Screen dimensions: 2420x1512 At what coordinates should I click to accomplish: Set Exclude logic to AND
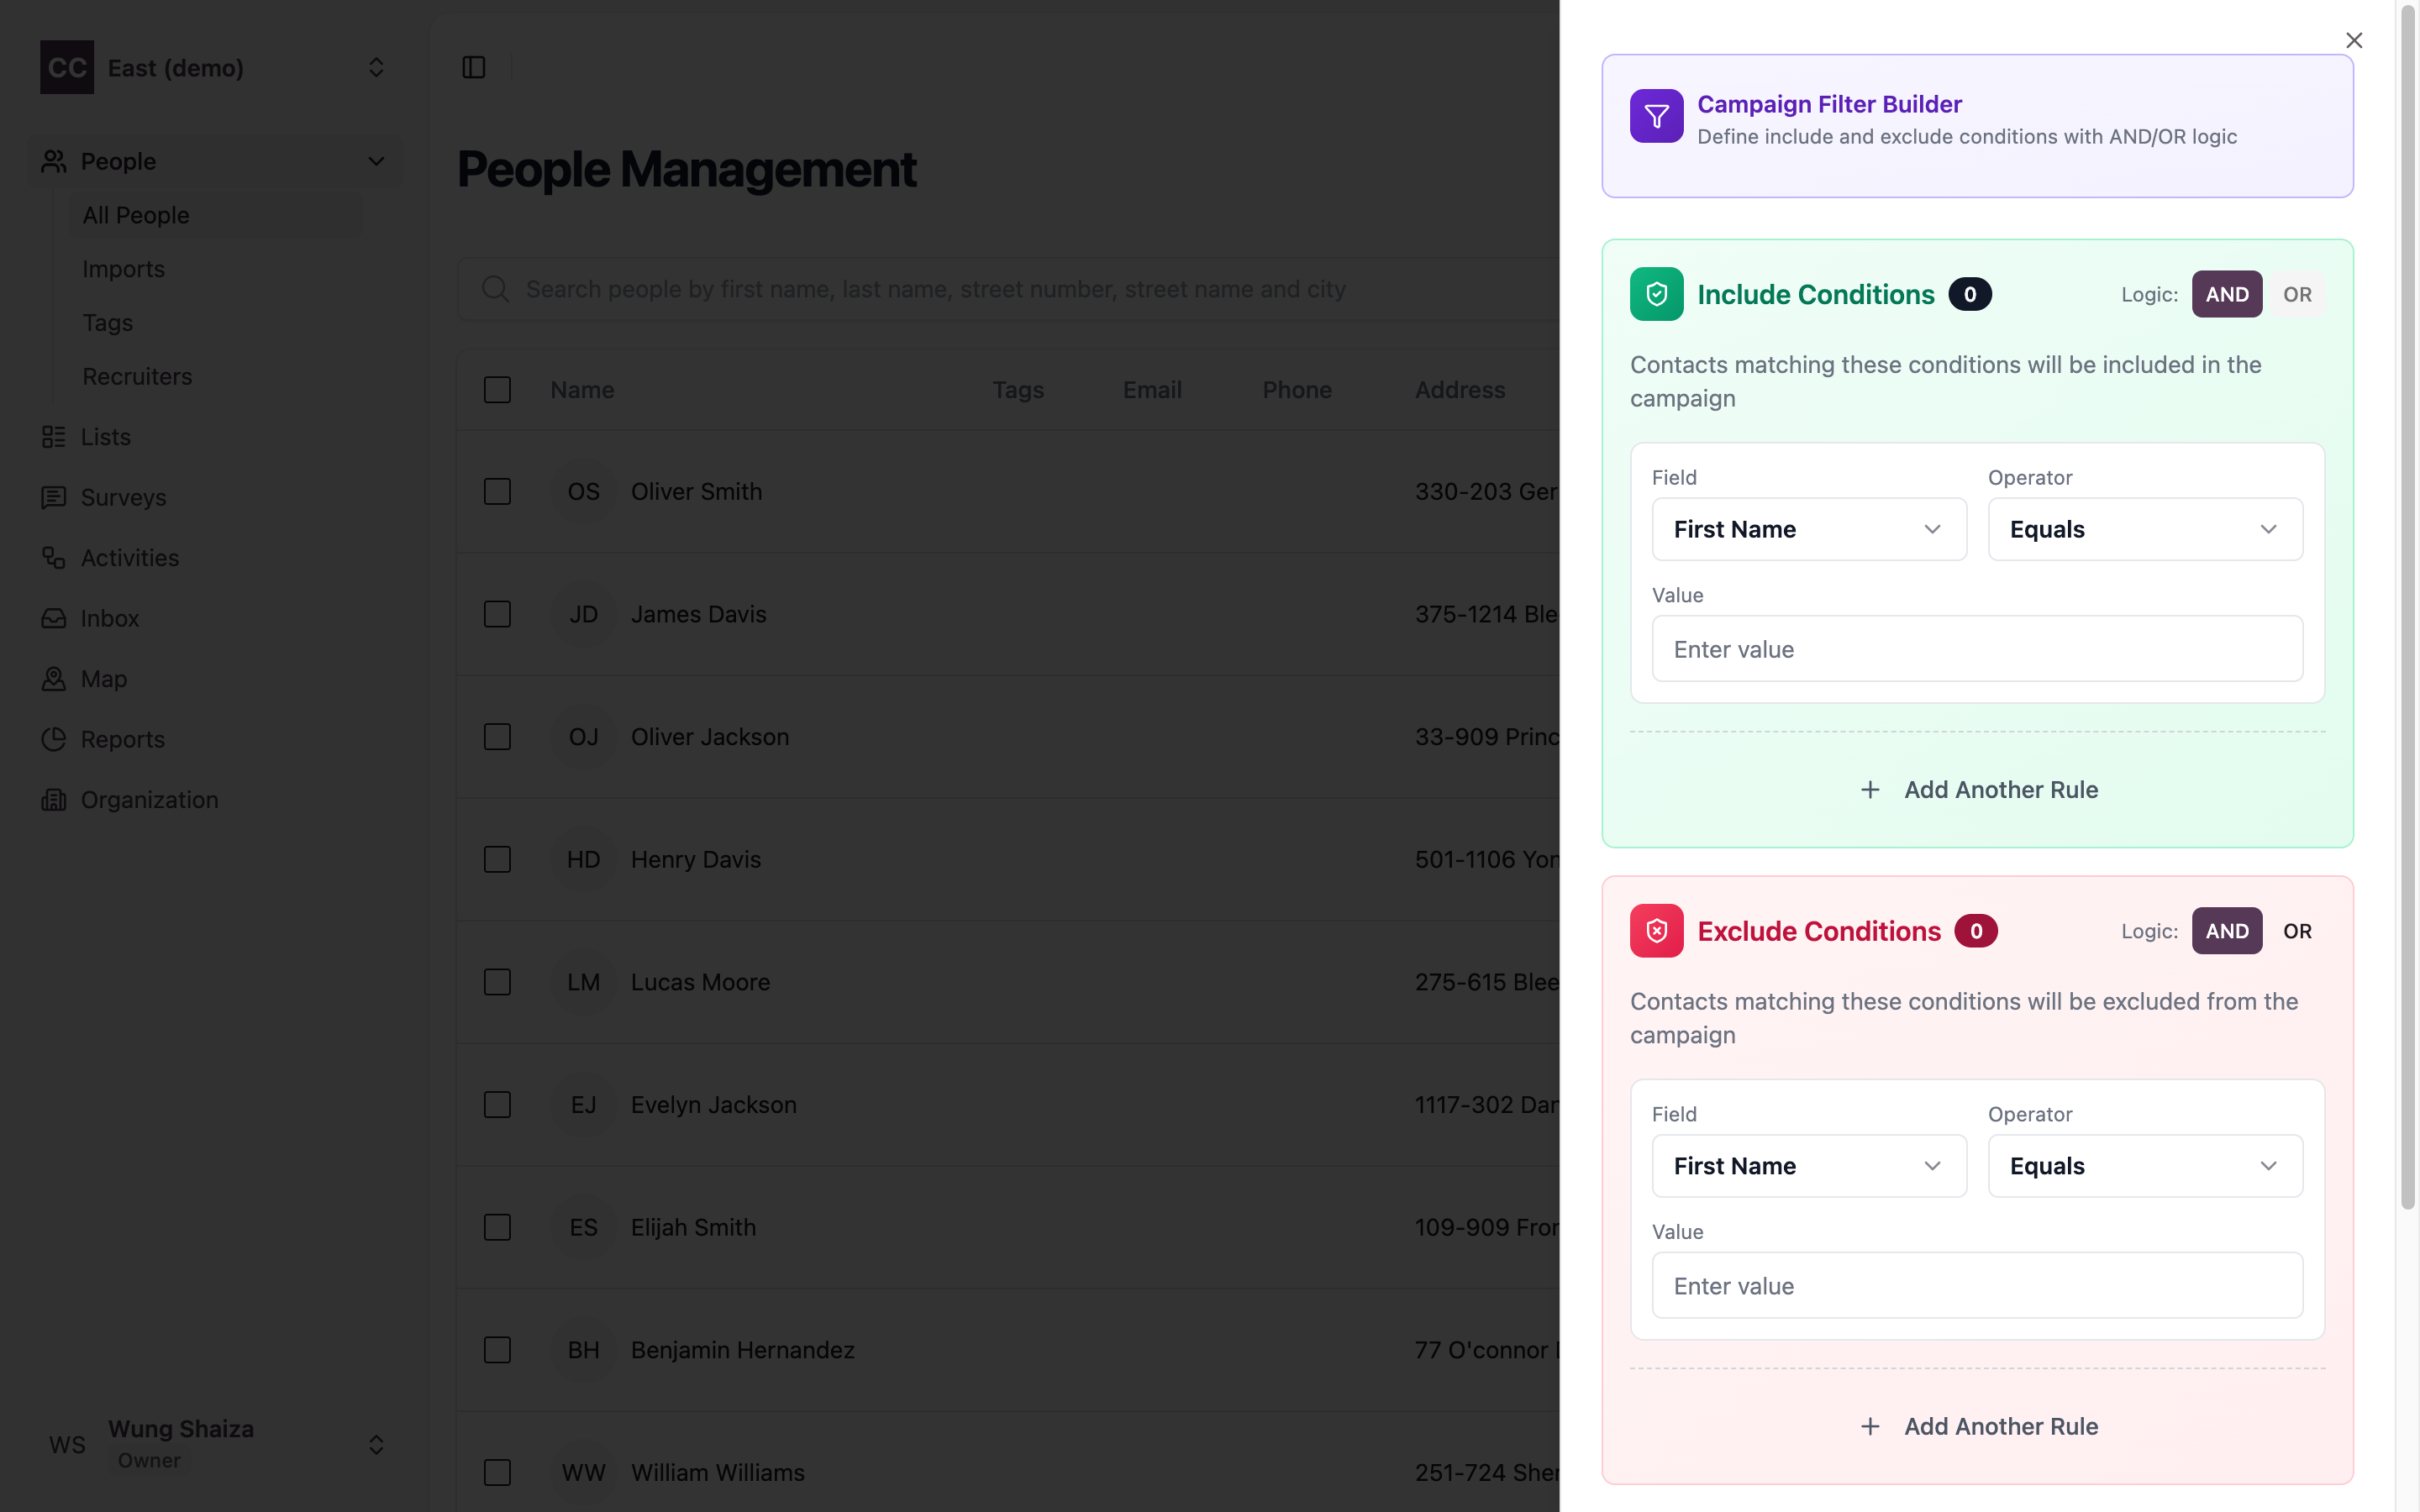pyautogui.click(x=2227, y=931)
